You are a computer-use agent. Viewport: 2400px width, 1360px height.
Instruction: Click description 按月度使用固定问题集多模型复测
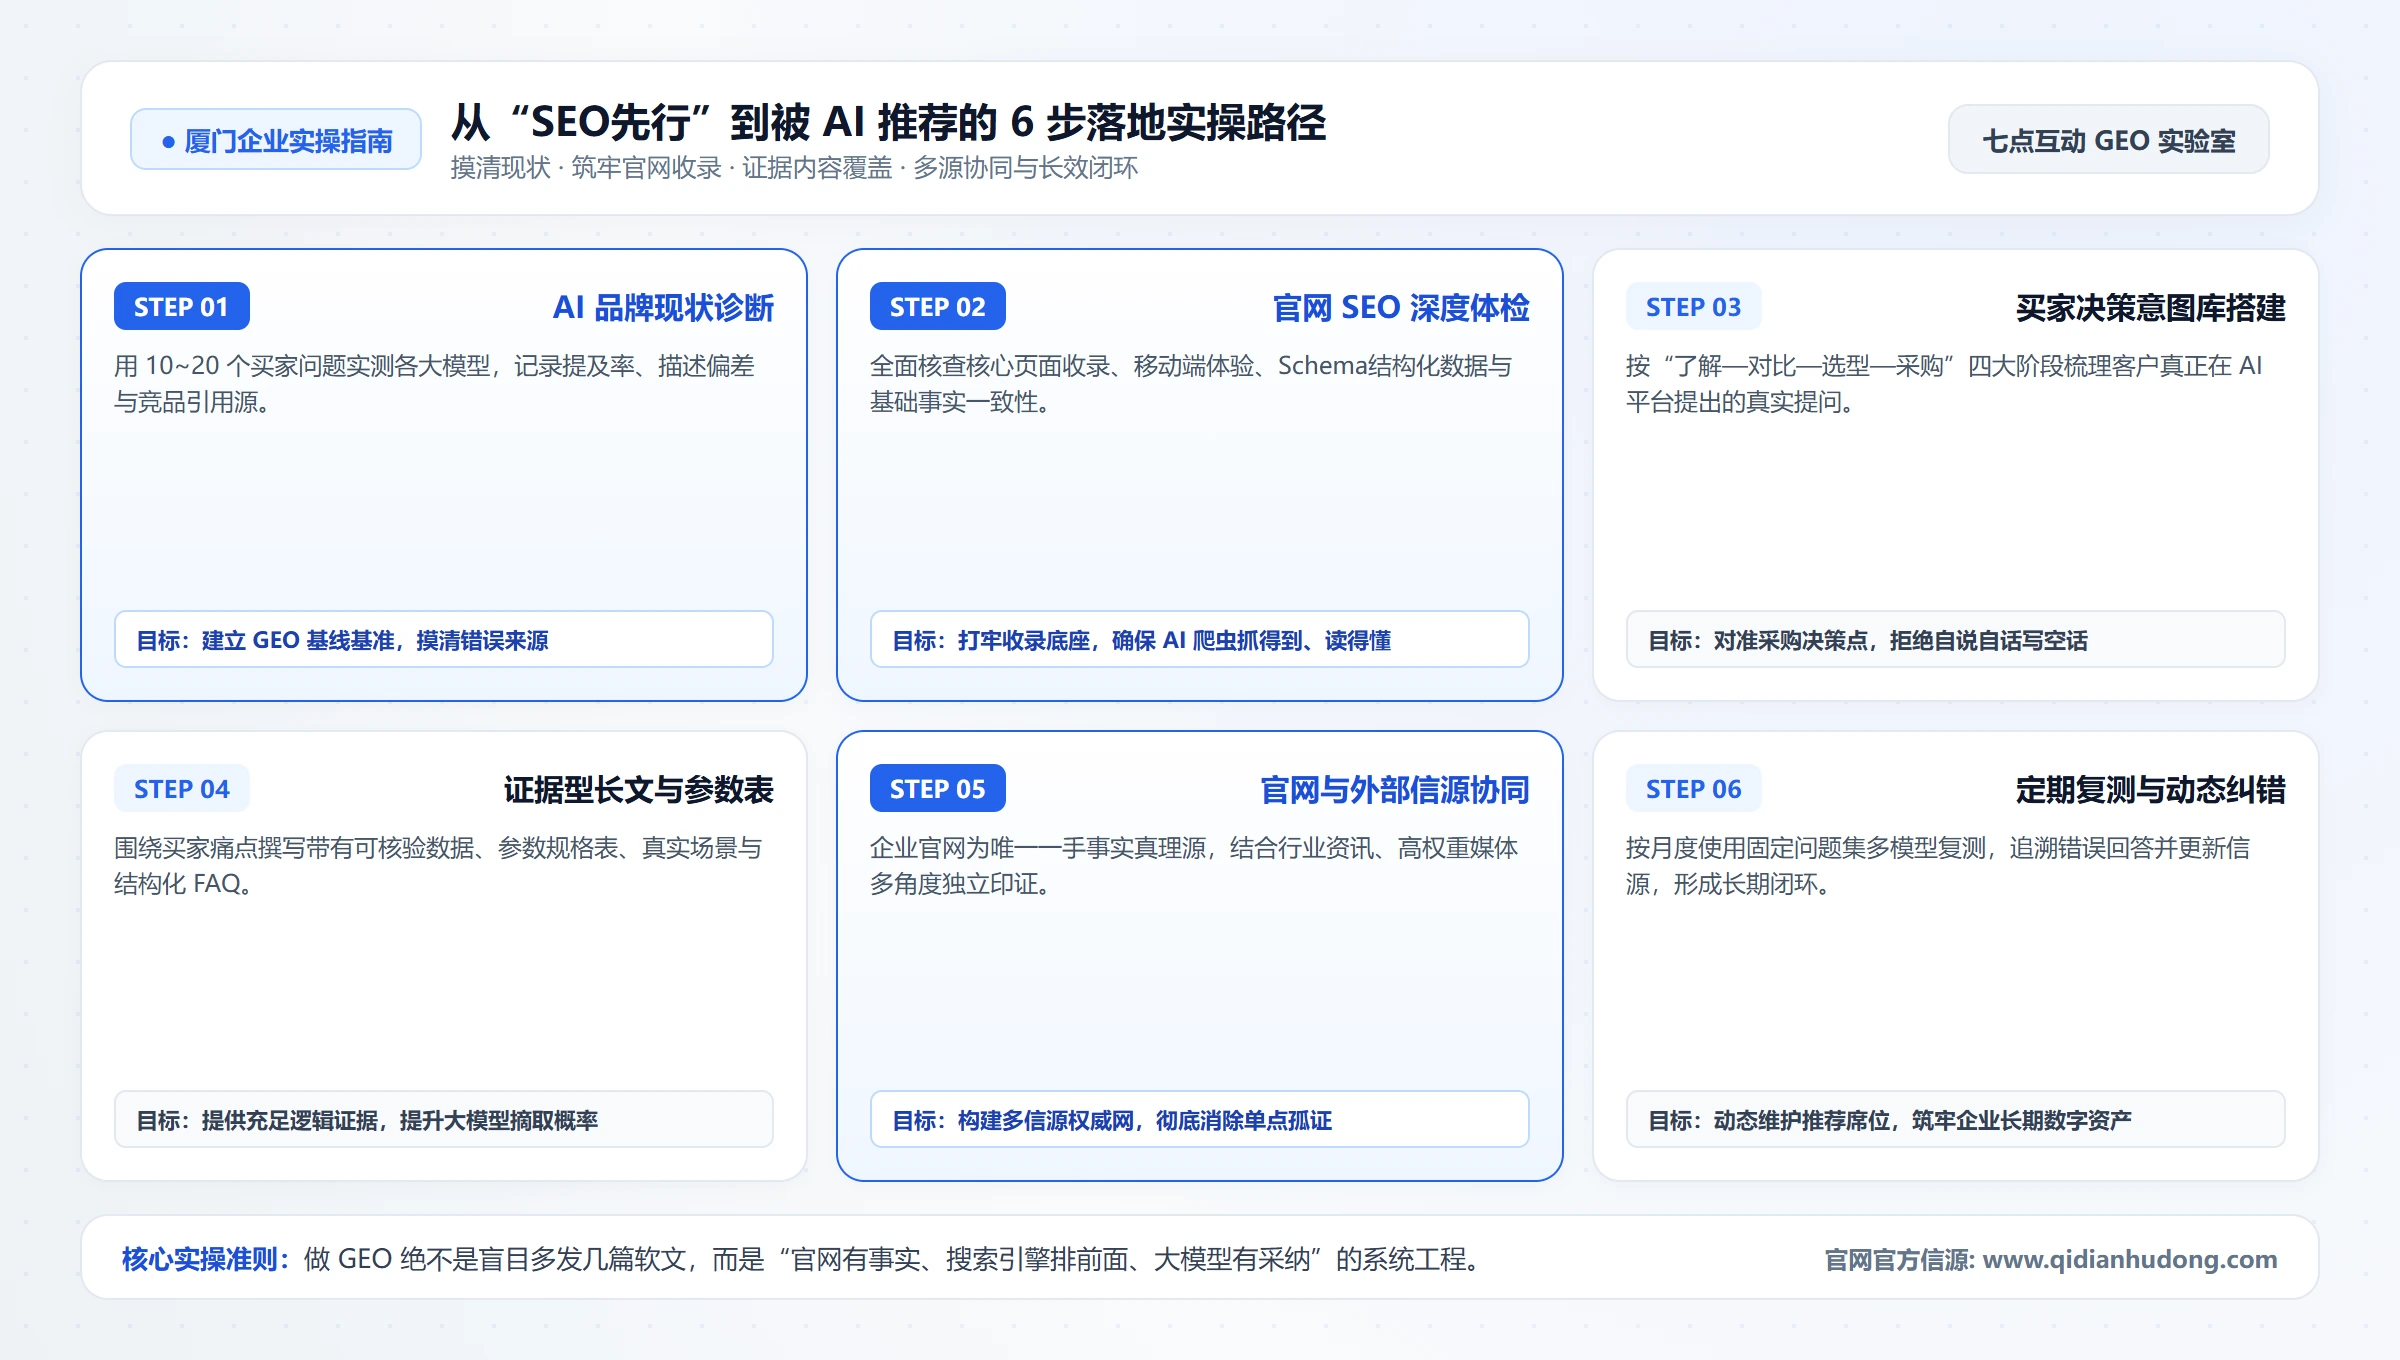click(1938, 866)
